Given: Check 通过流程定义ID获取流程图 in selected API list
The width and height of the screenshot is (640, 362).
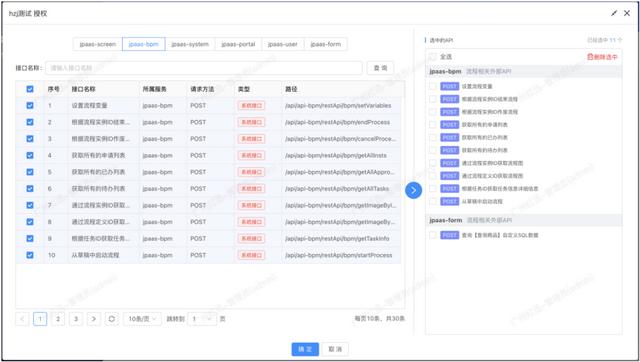Looking at the screenshot, I should [x=433, y=175].
